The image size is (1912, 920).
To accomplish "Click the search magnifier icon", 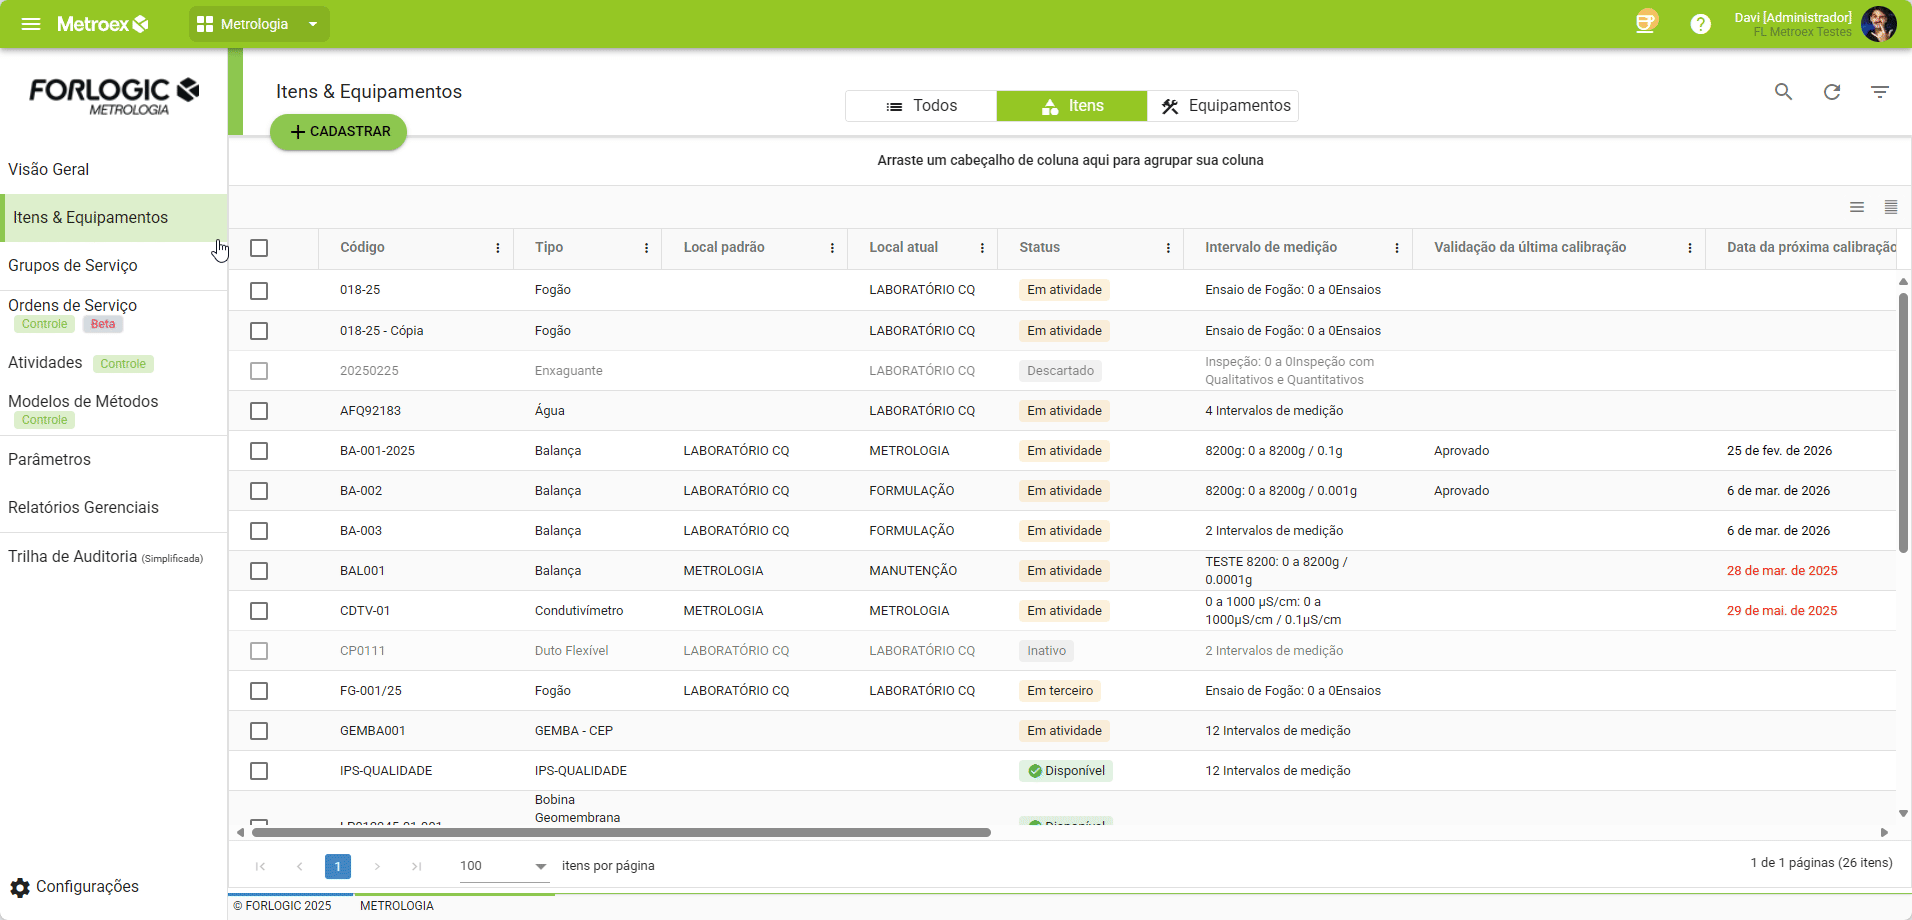I will [x=1783, y=92].
